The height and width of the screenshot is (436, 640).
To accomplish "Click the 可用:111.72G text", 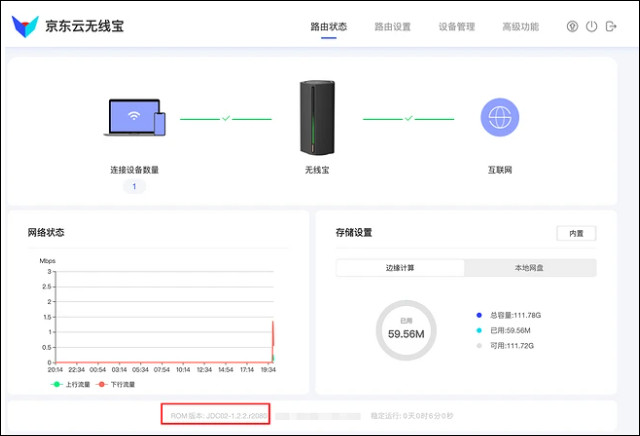I will coord(512,346).
